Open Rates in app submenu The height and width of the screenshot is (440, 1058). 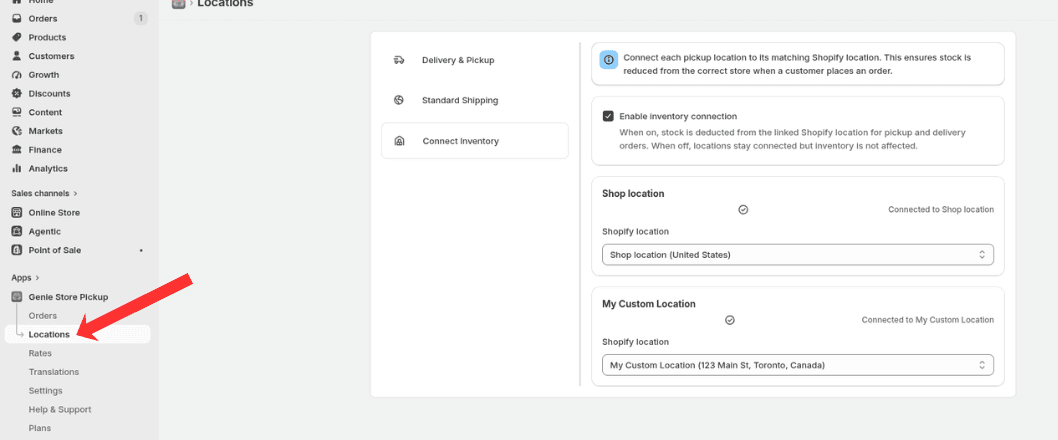pyautogui.click(x=40, y=354)
